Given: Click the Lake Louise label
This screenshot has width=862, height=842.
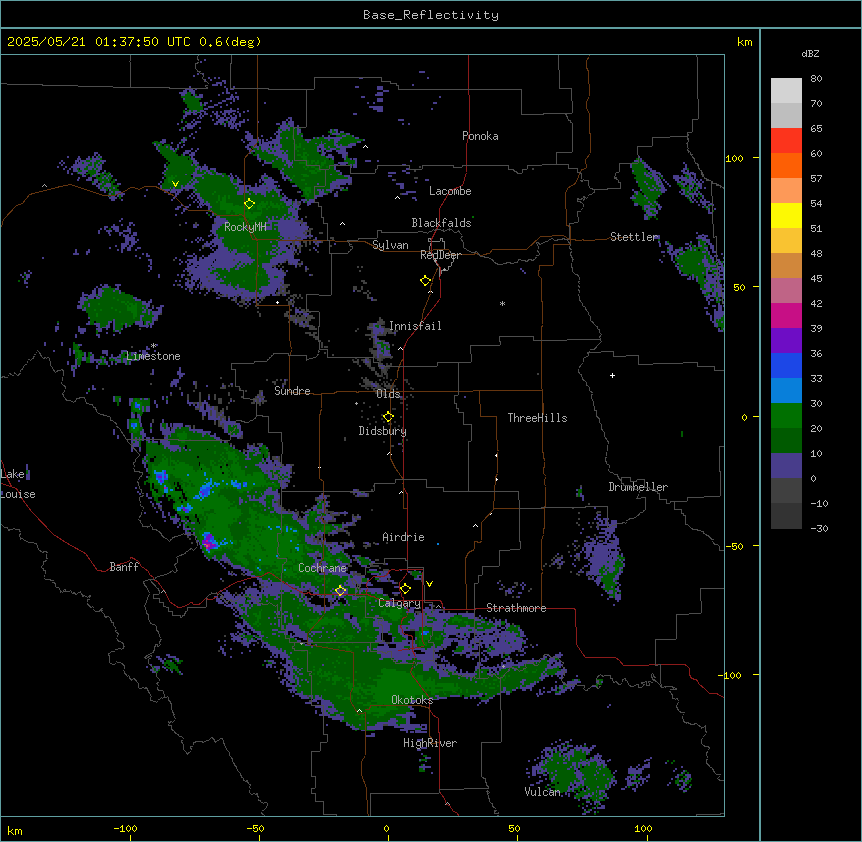Looking at the screenshot, I should (18, 484).
